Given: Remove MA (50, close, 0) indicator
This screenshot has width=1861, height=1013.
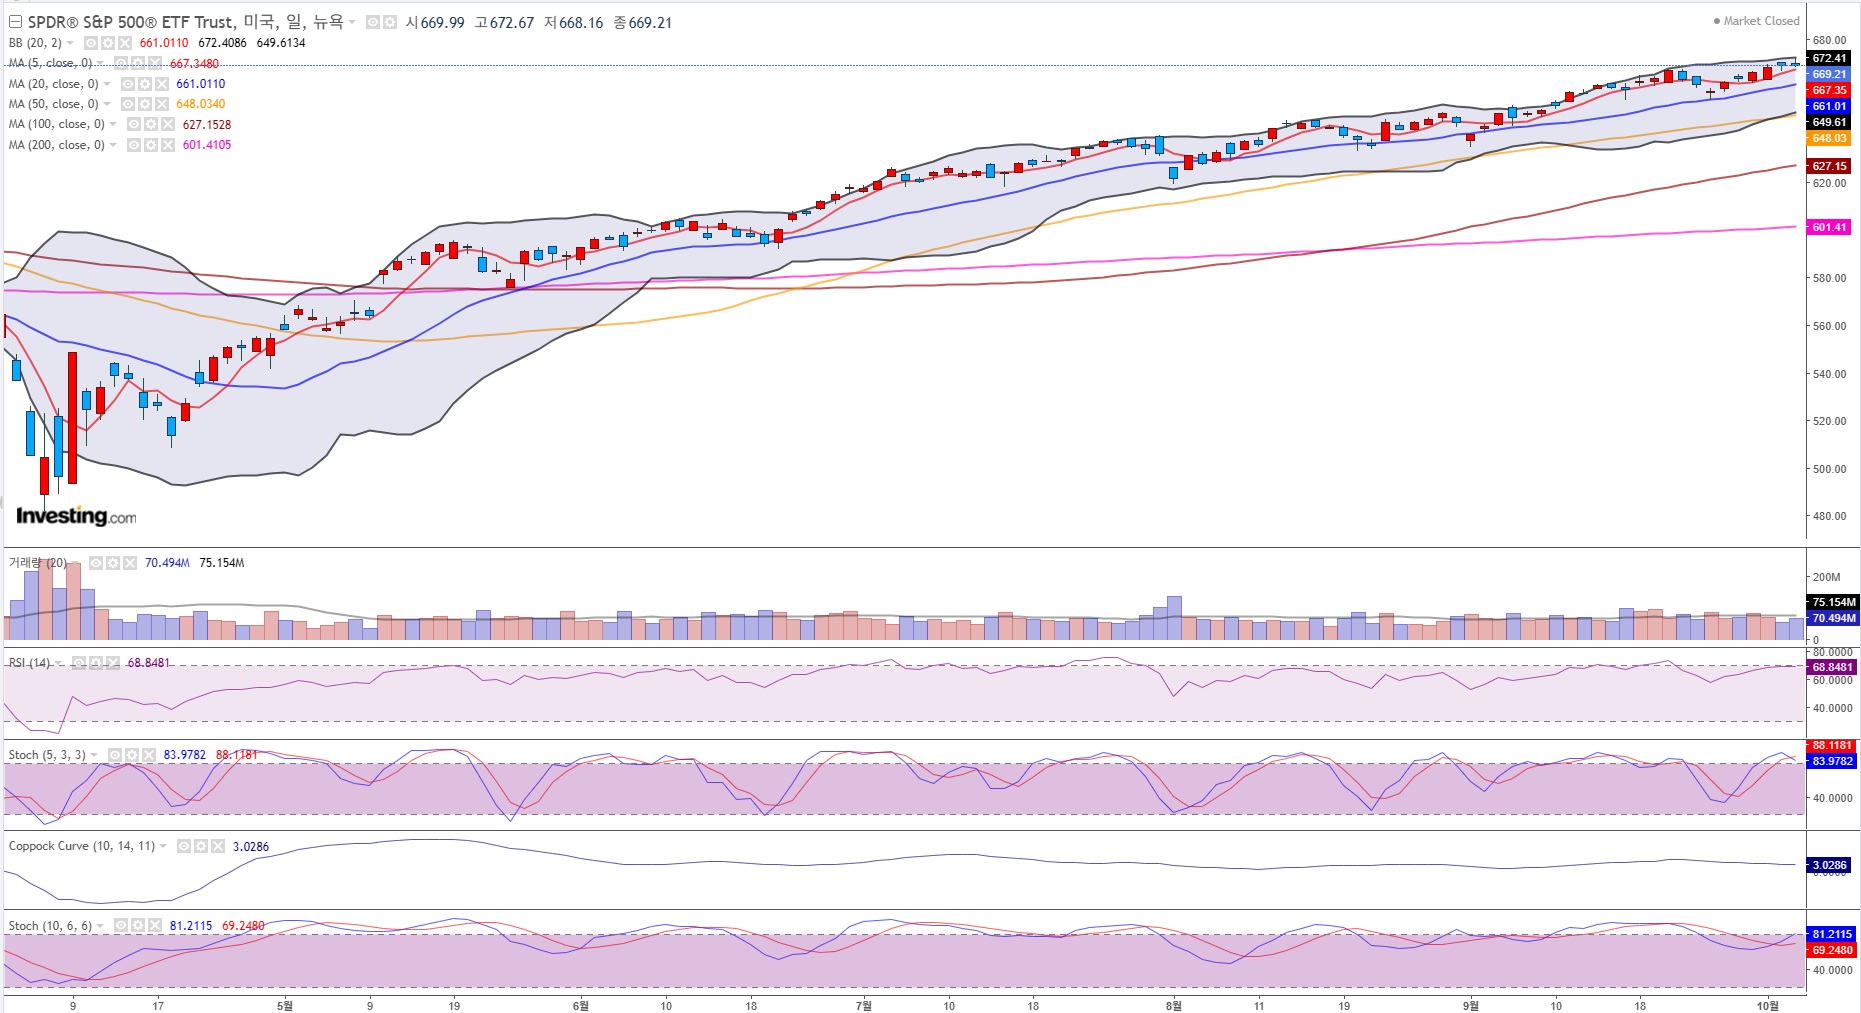Looking at the screenshot, I should tap(161, 104).
